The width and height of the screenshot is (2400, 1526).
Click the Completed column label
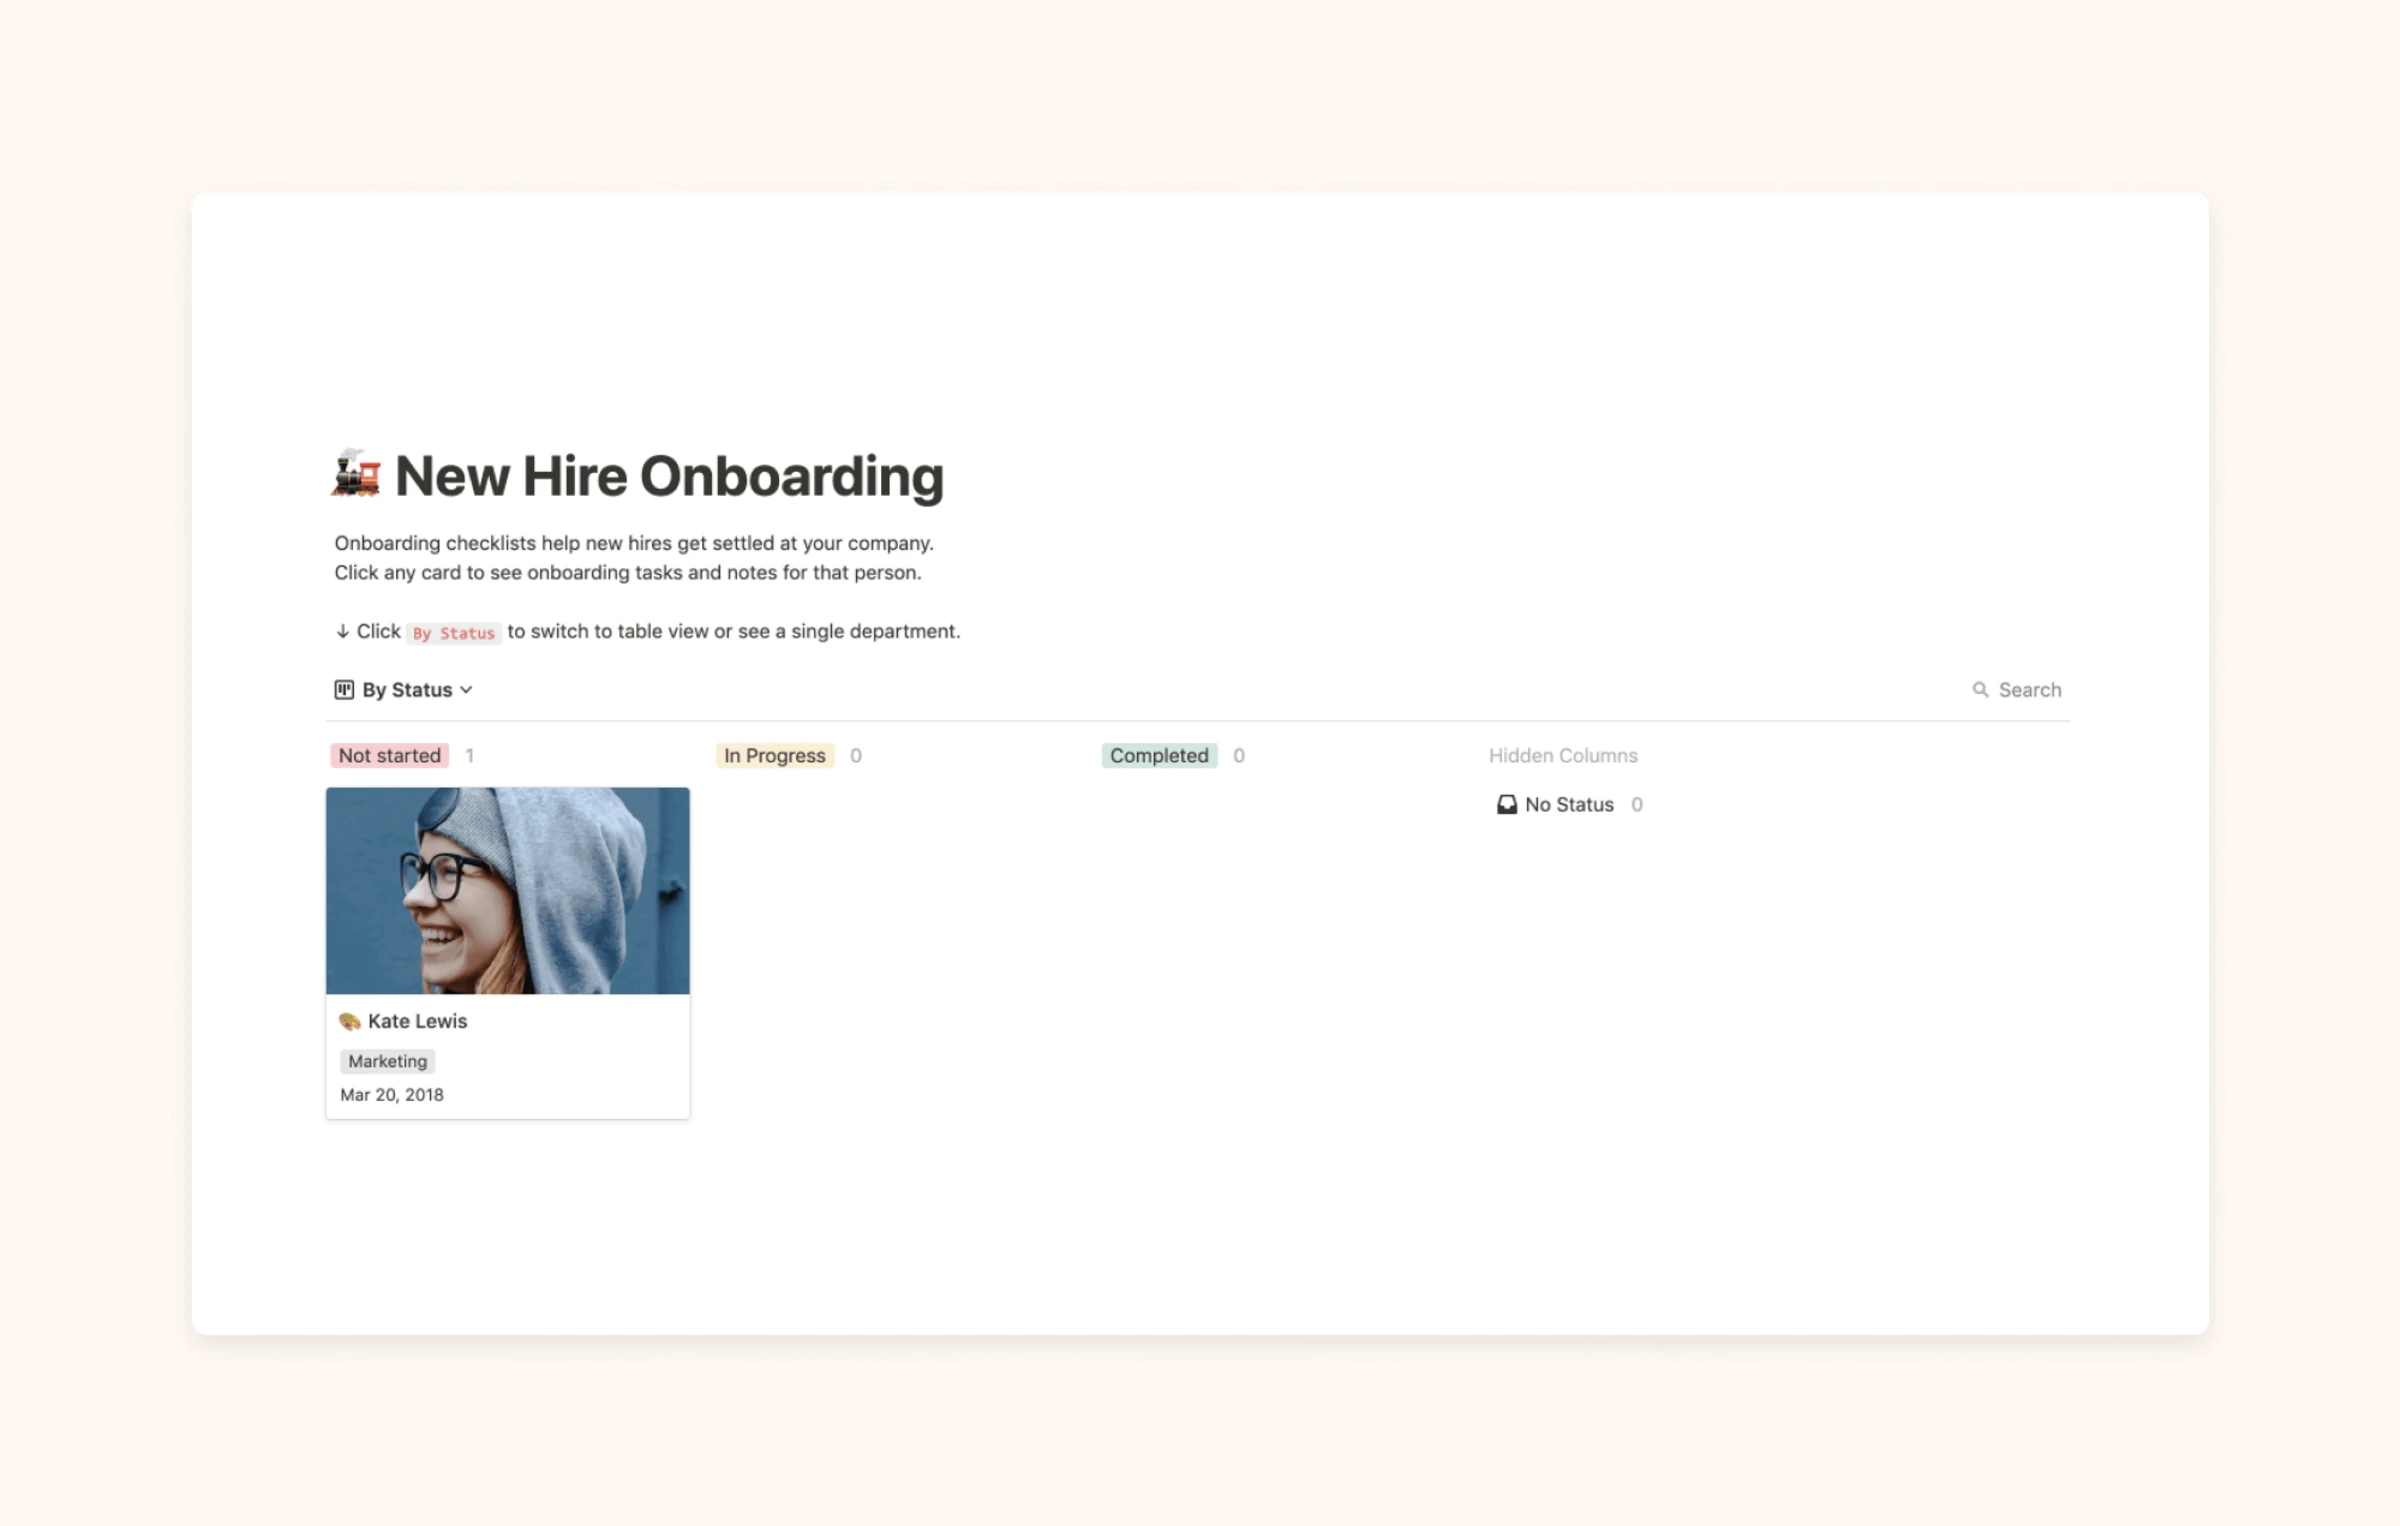pyautogui.click(x=1158, y=755)
